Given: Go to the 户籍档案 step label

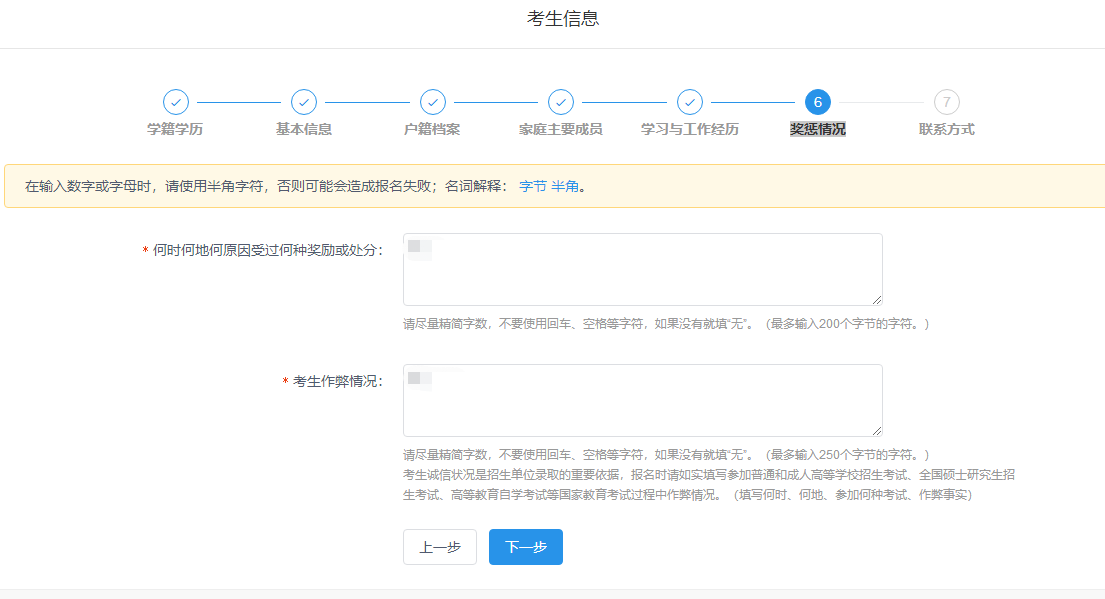Looking at the screenshot, I should (433, 129).
